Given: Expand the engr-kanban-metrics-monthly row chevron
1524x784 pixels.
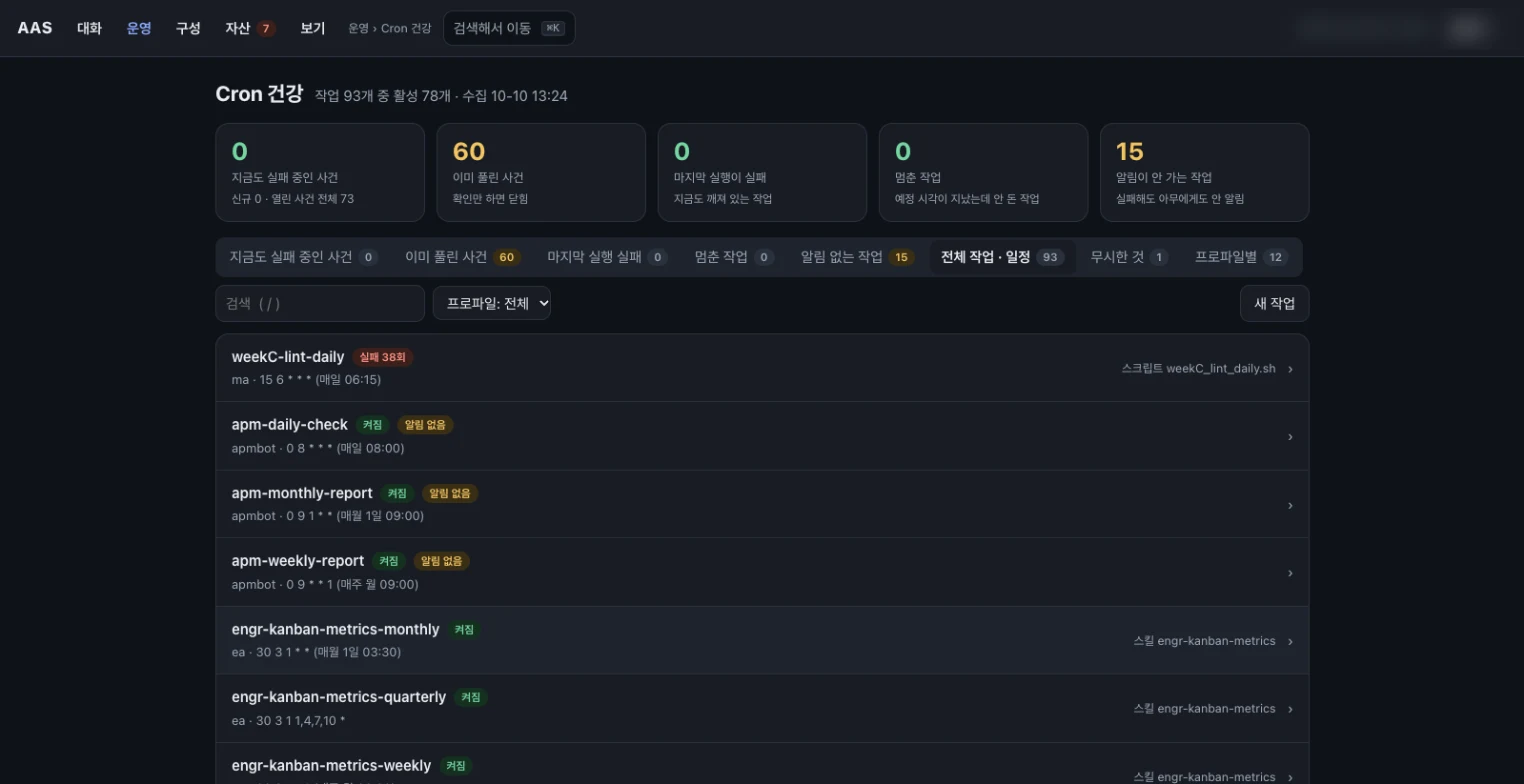Looking at the screenshot, I should pos(1290,641).
